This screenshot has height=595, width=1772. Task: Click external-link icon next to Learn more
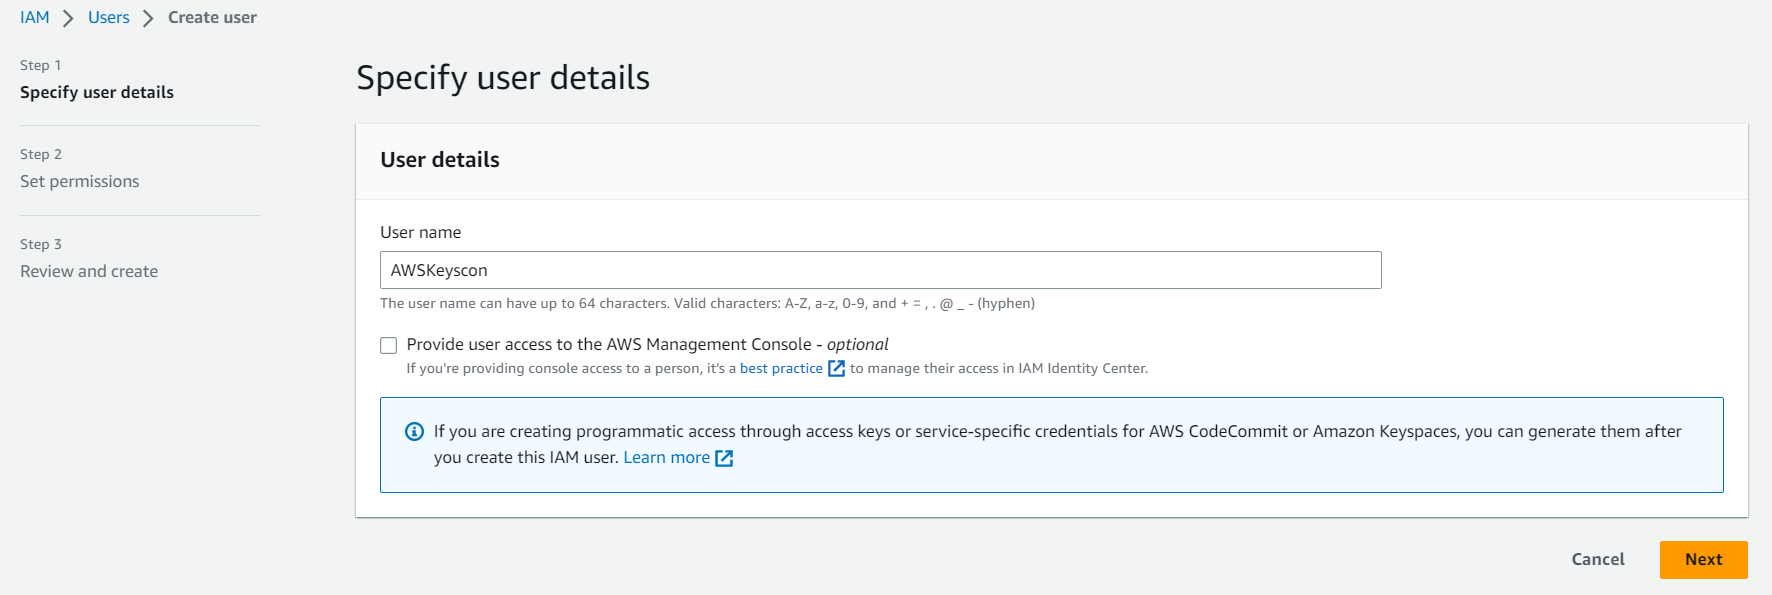724,458
